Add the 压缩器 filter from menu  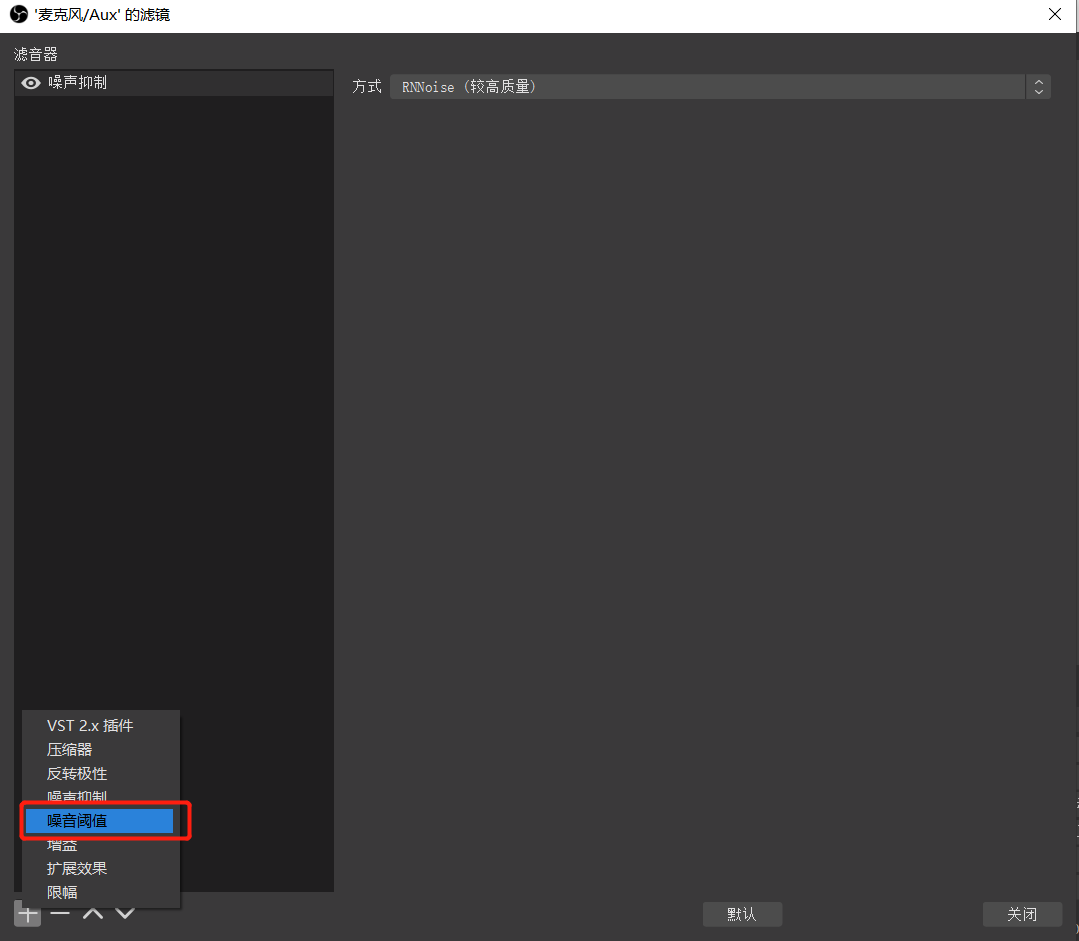pyautogui.click(x=70, y=749)
